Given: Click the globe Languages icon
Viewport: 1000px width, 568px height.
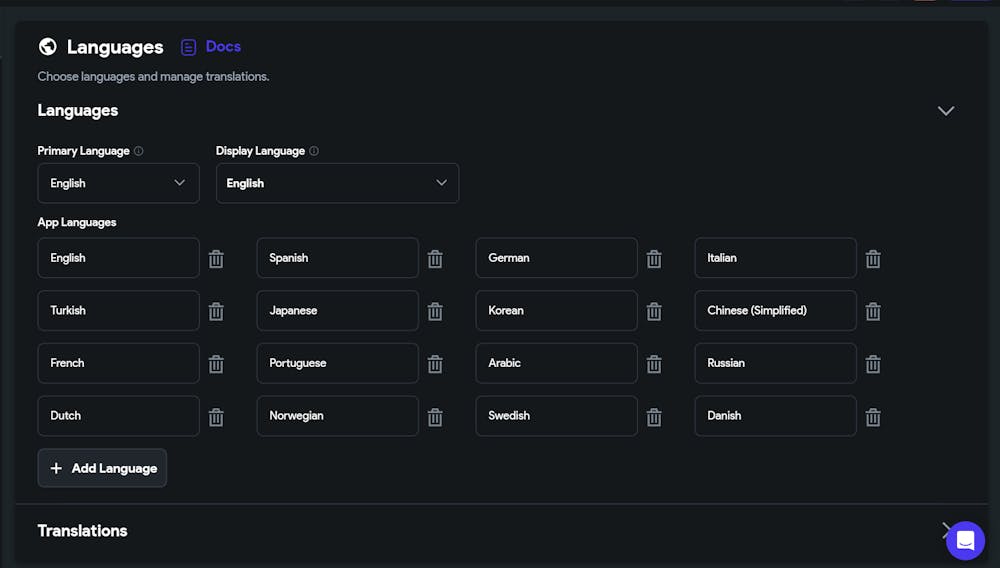Looking at the screenshot, I should click(x=48, y=47).
